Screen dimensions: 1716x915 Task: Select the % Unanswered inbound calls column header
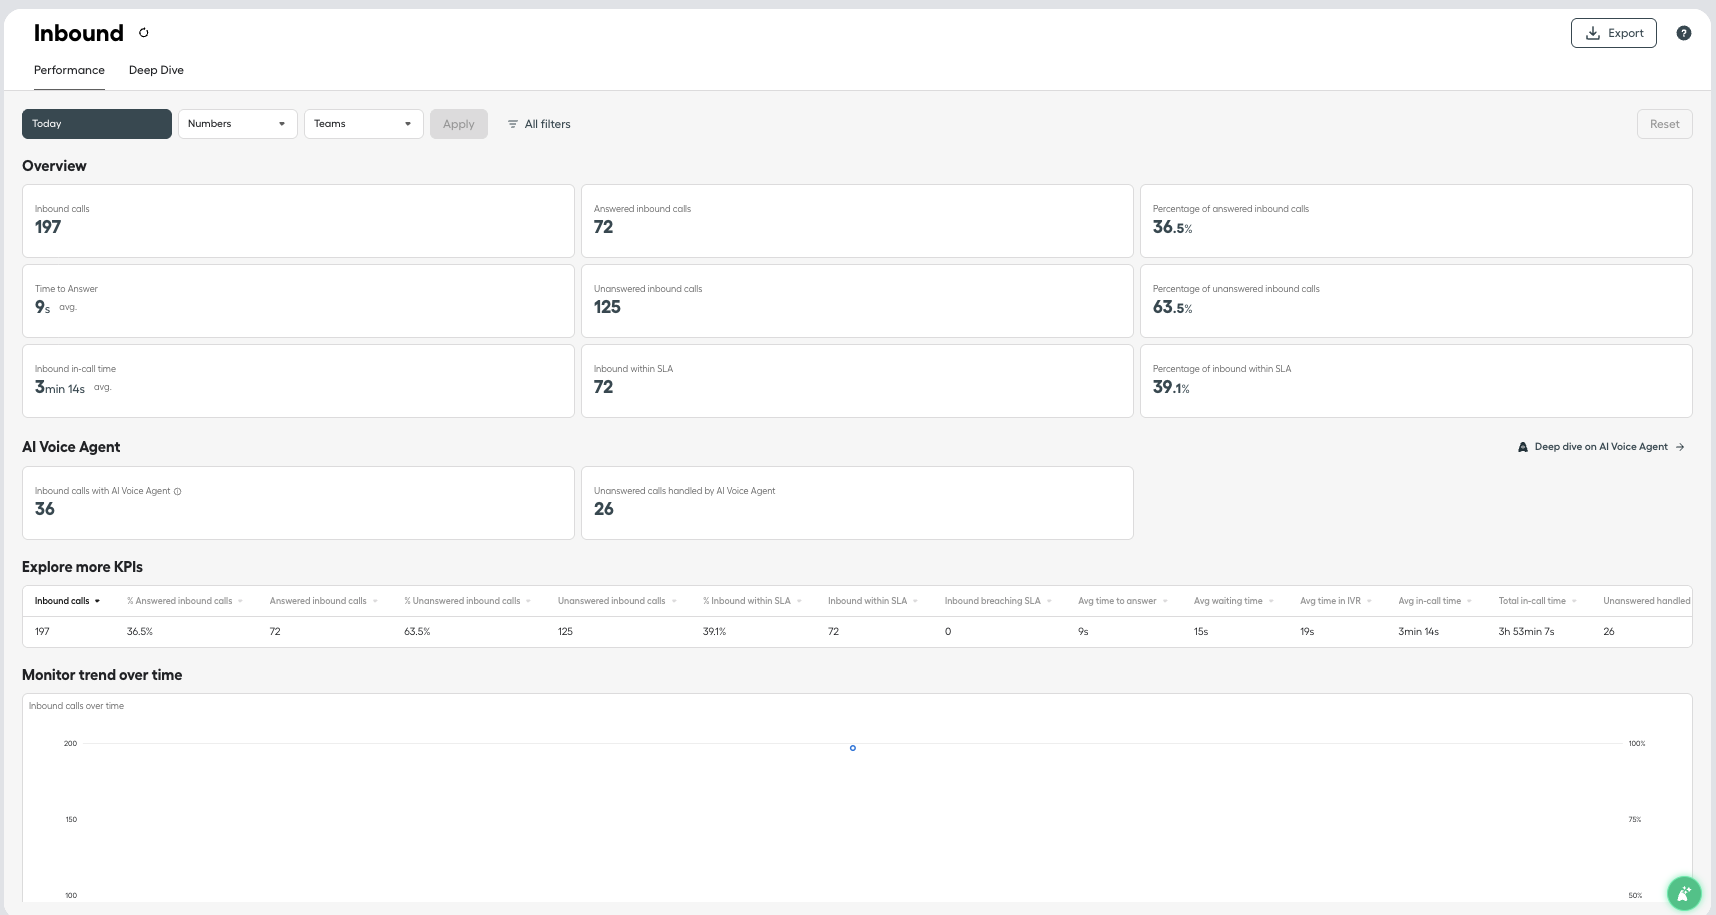click(x=467, y=601)
